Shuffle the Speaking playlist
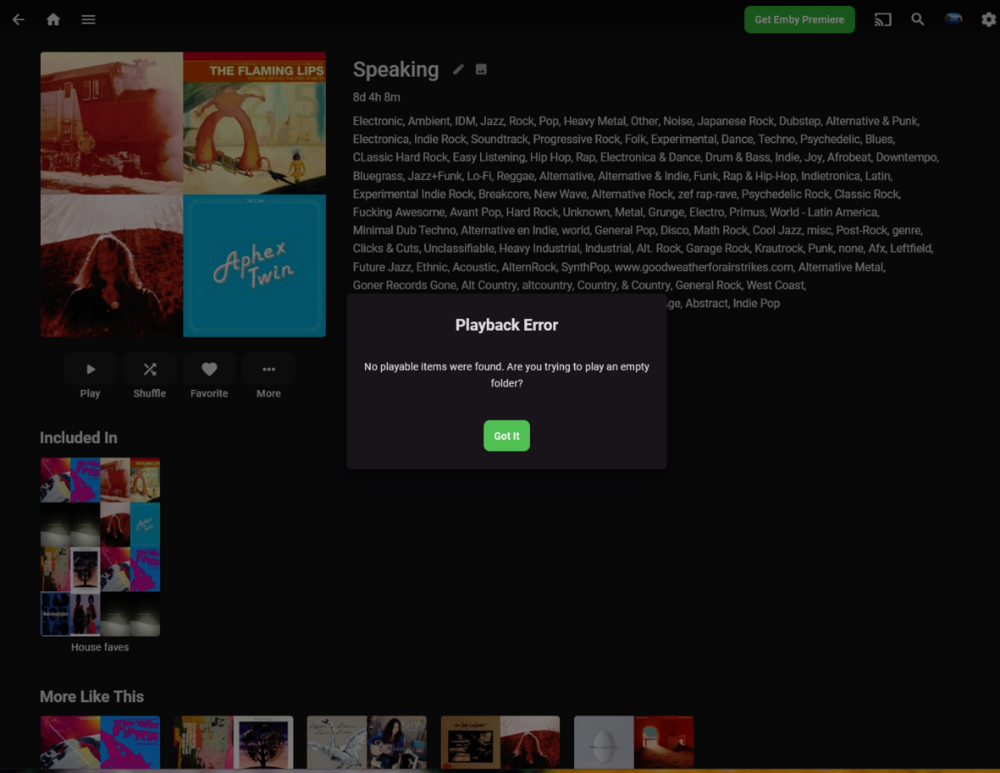Viewport: 1000px width, 773px height. pos(149,368)
